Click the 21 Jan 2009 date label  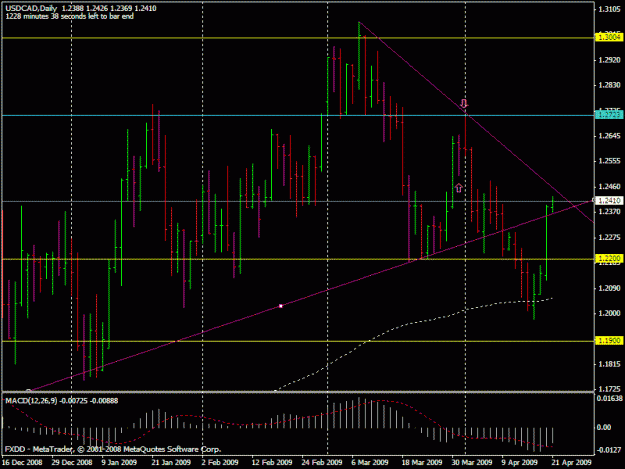(x=171, y=462)
